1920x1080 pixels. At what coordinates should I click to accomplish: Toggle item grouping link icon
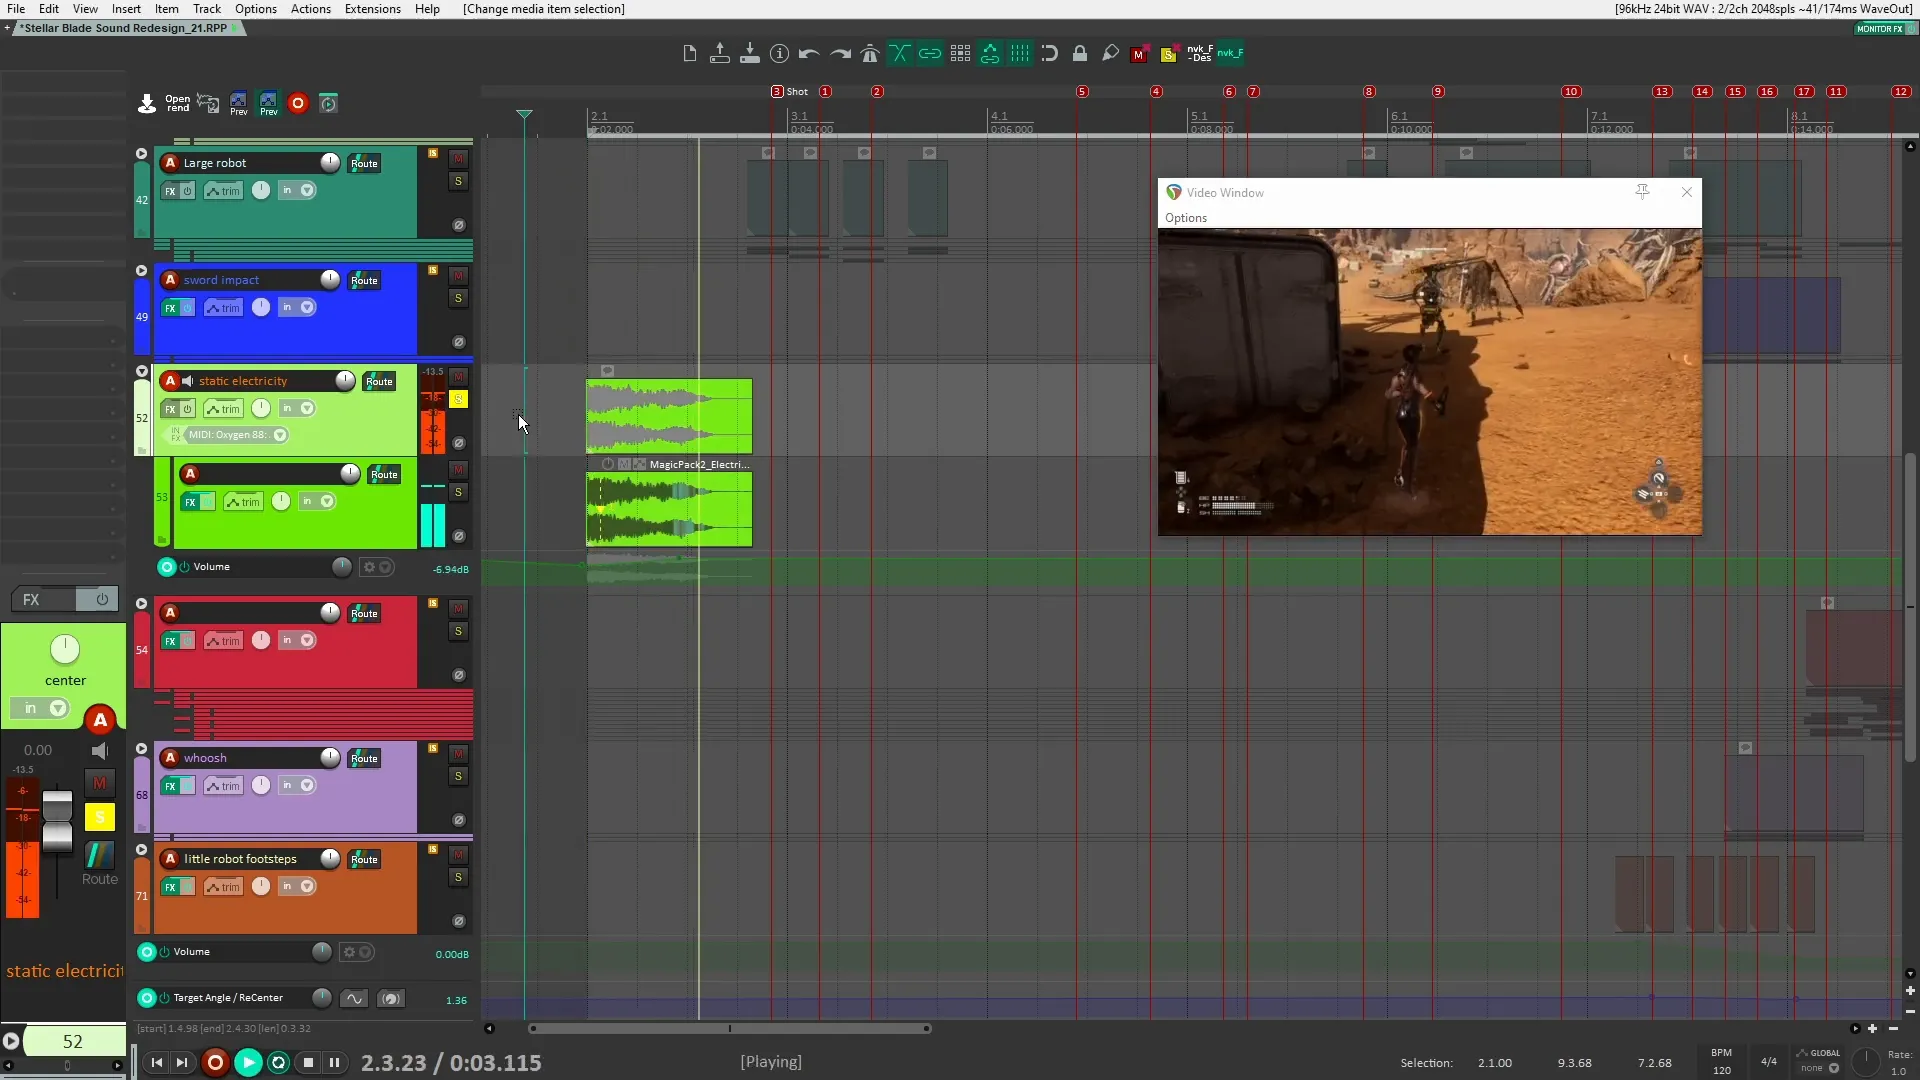[929, 54]
